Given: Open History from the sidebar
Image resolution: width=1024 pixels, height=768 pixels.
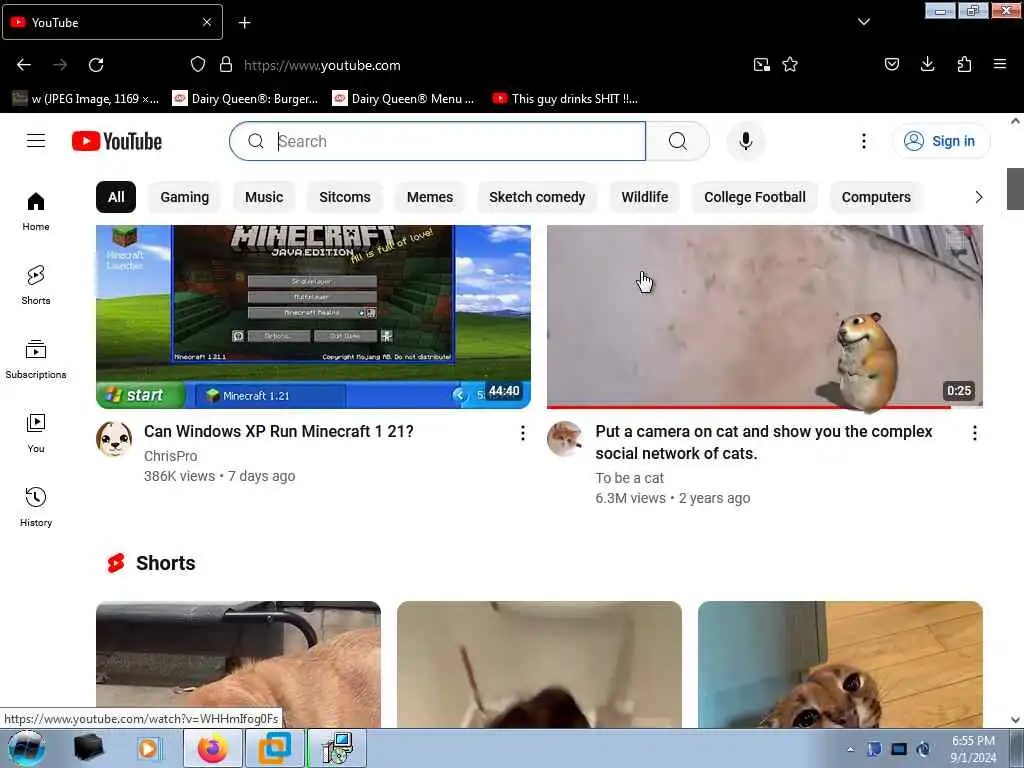Looking at the screenshot, I should pyautogui.click(x=36, y=507).
